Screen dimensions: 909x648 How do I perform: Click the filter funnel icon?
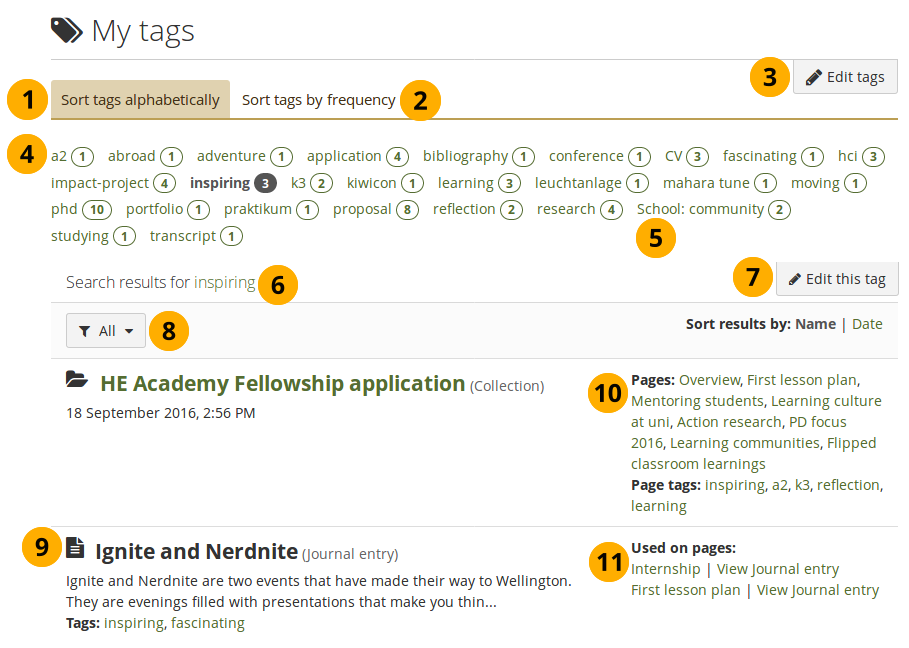(84, 331)
